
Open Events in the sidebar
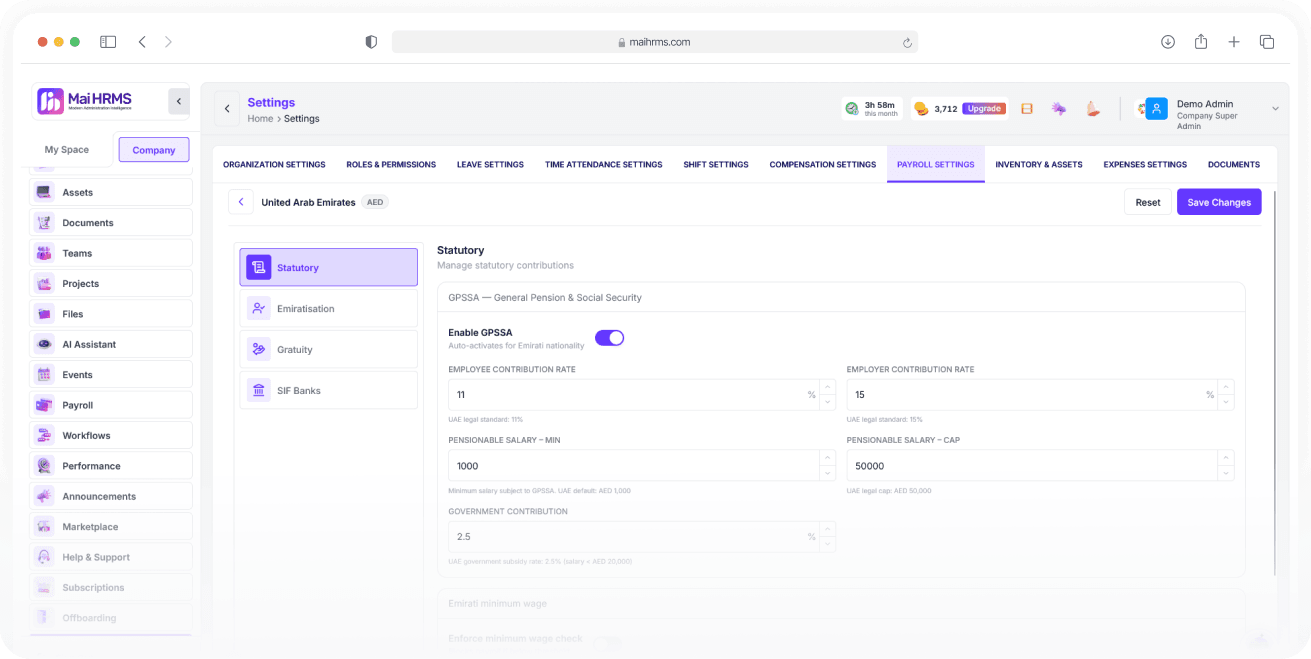pos(111,375)
